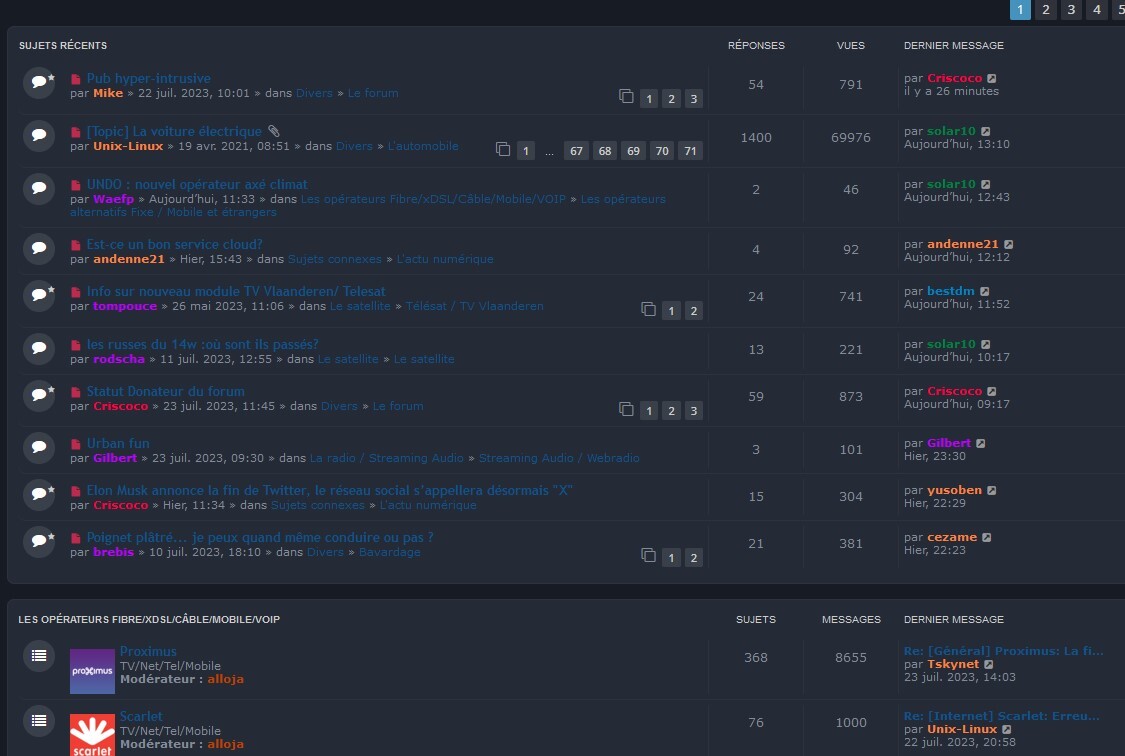Click attachment paperclip icon on La voiture électrique
The image size is (1125, 756).
[x=273, y=131]
